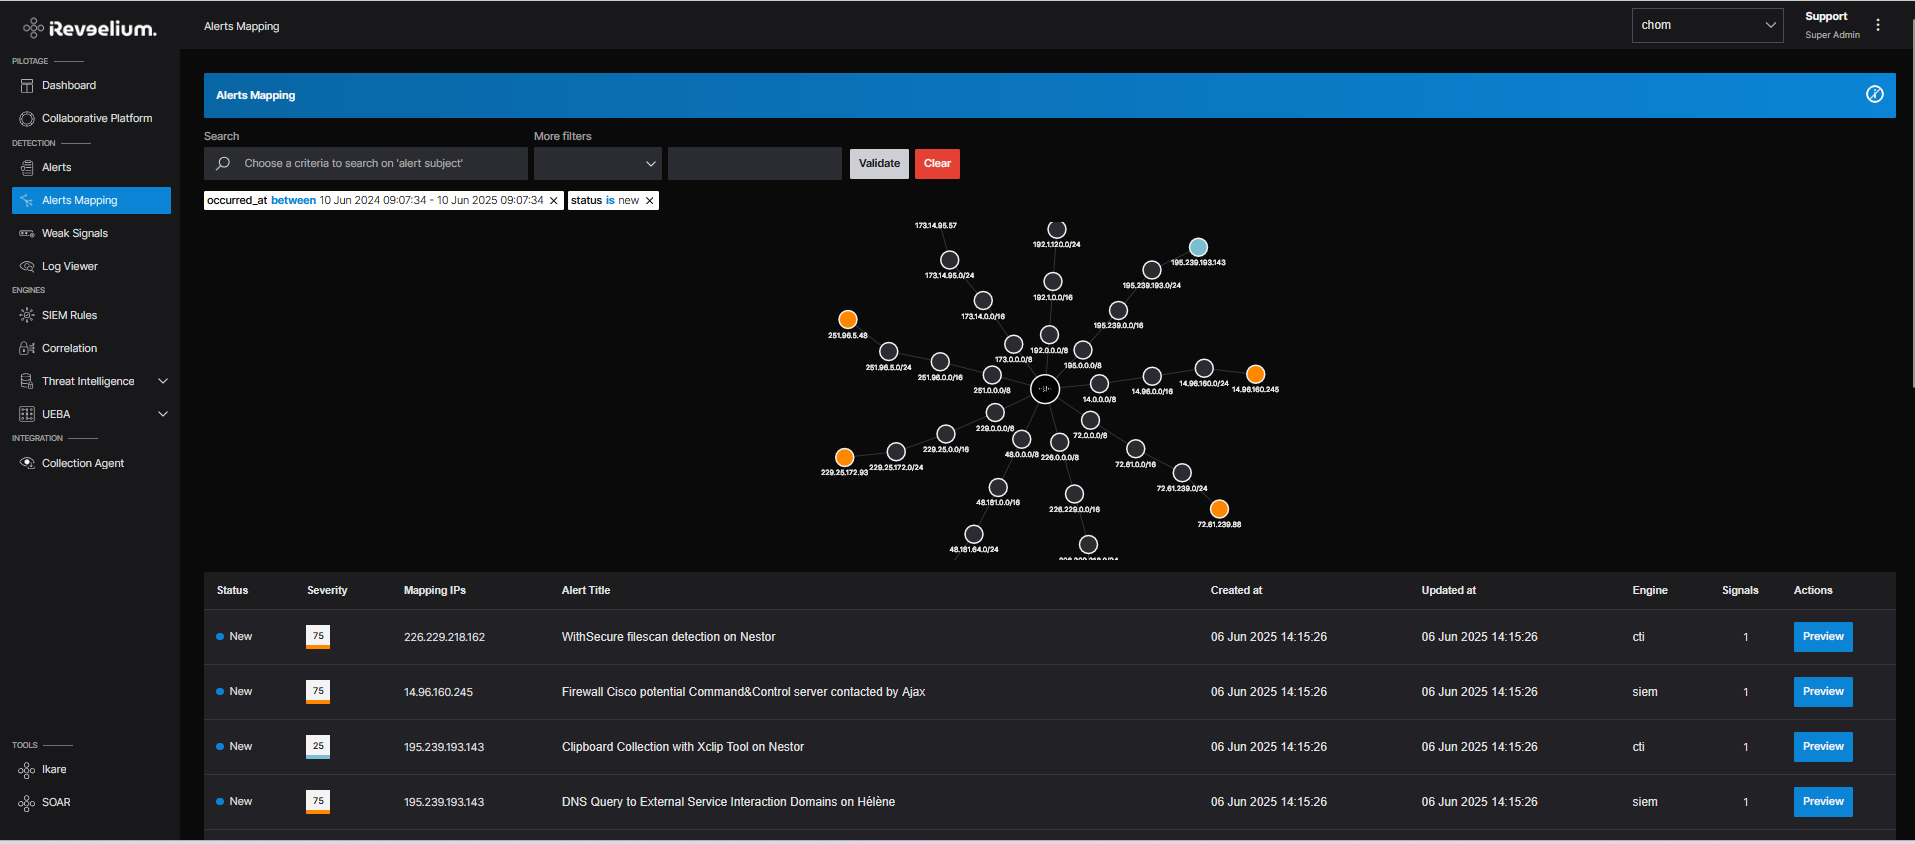Click mapping IP 226.229.218.162
The width and height of the screenshot is (1915, 844).
444,637
